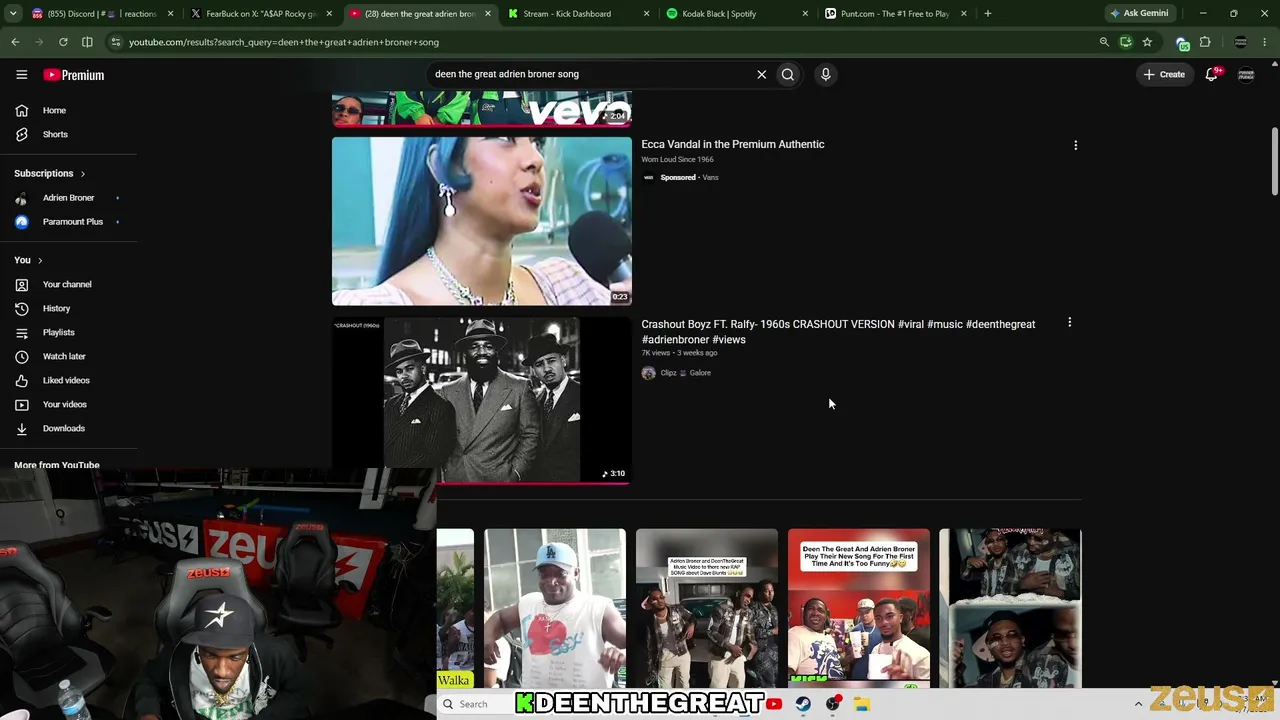1280x720 pixels.
Task: Open the tab search dropdown
Action: (12, 14)
